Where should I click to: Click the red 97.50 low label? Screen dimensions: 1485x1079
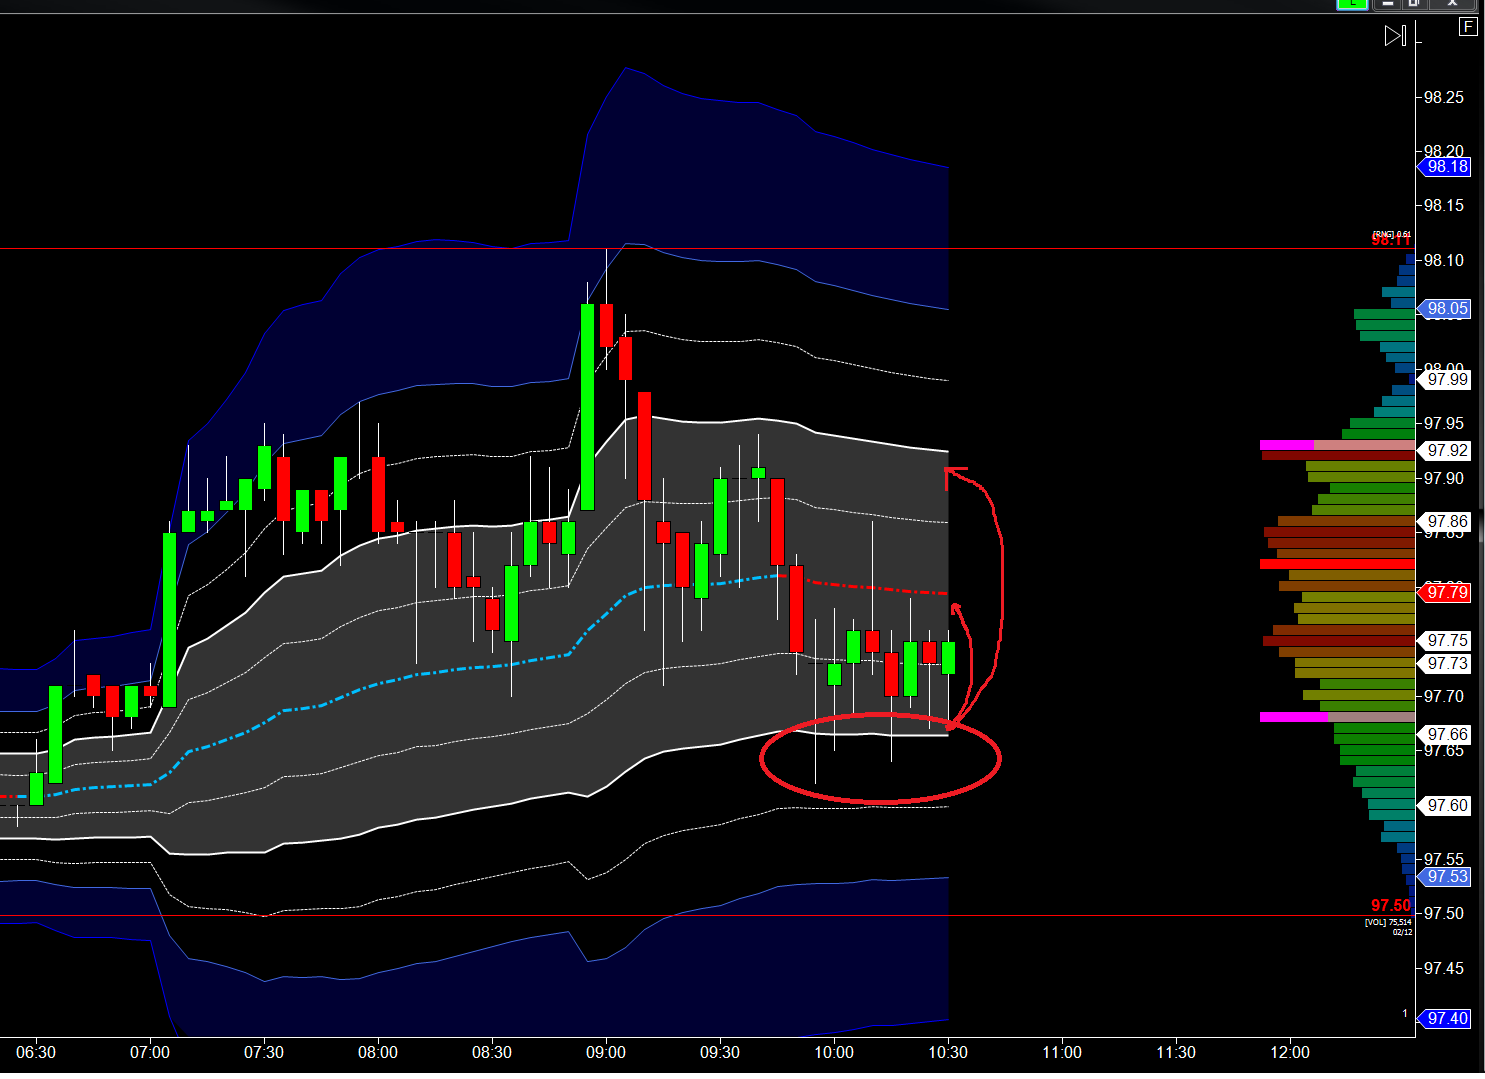(x=1391, y=905)
